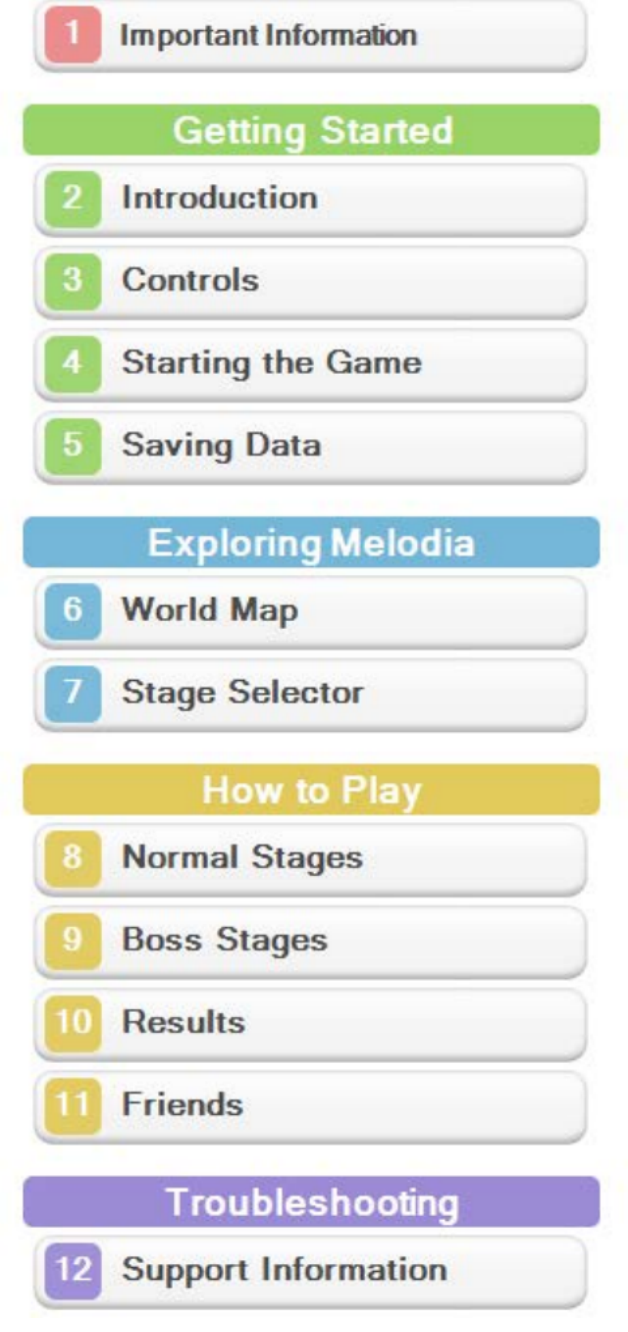Open the World Map page
628x1332 pixels.
209,610
